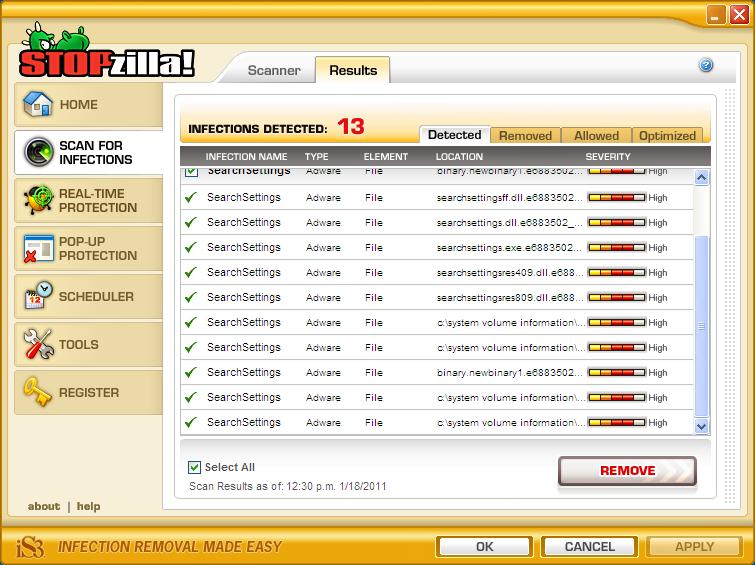Click severity bar of searchsettings.exe row
755x565 pixels.
[617, 248]
